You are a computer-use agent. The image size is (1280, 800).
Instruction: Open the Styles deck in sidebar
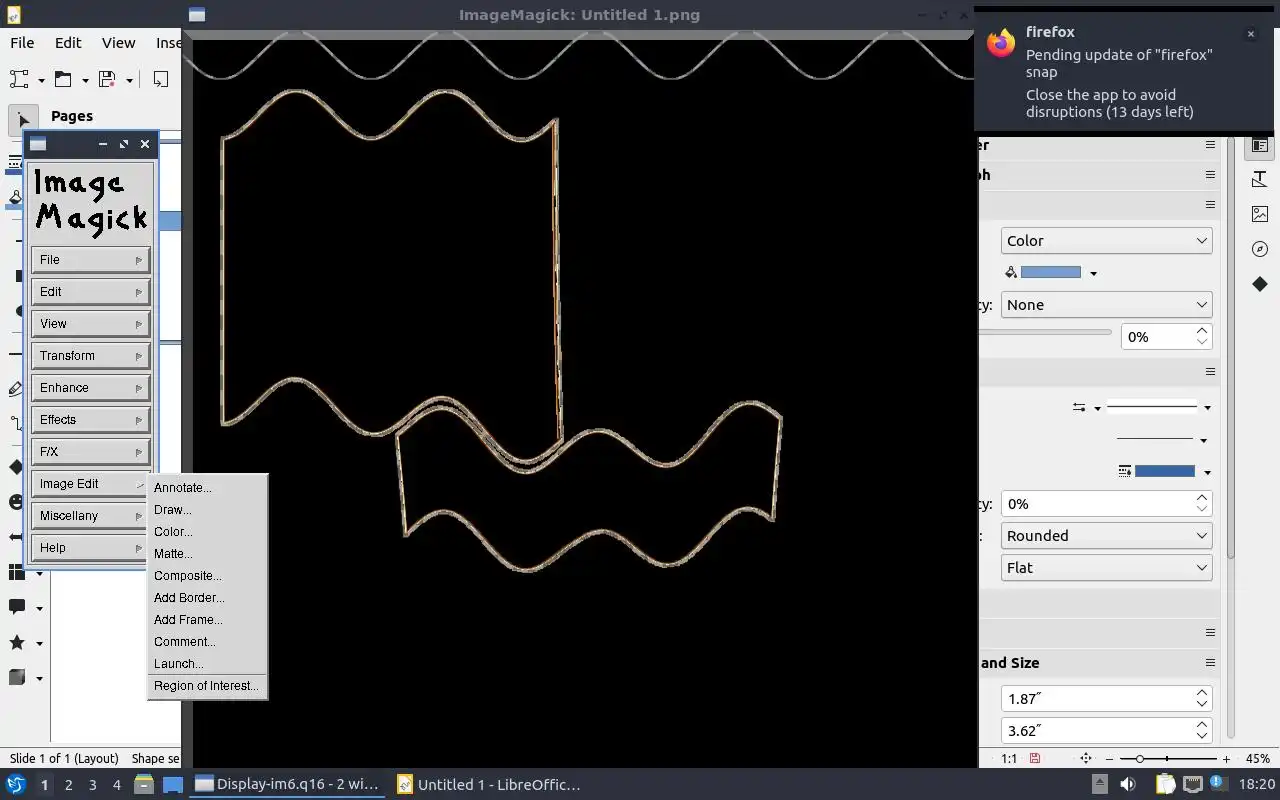click(x=1259, y=180)
